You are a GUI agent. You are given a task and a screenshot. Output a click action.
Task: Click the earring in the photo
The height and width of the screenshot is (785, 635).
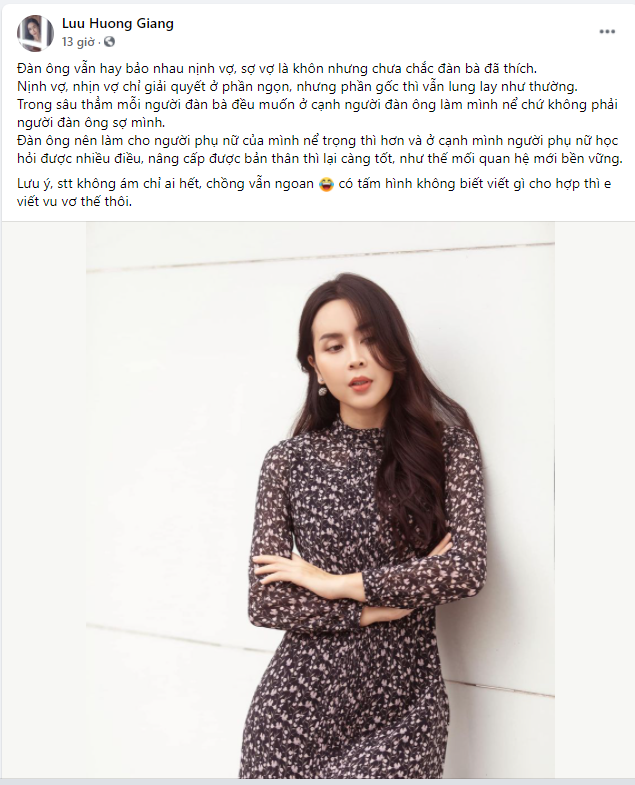(x=323, y=390)
